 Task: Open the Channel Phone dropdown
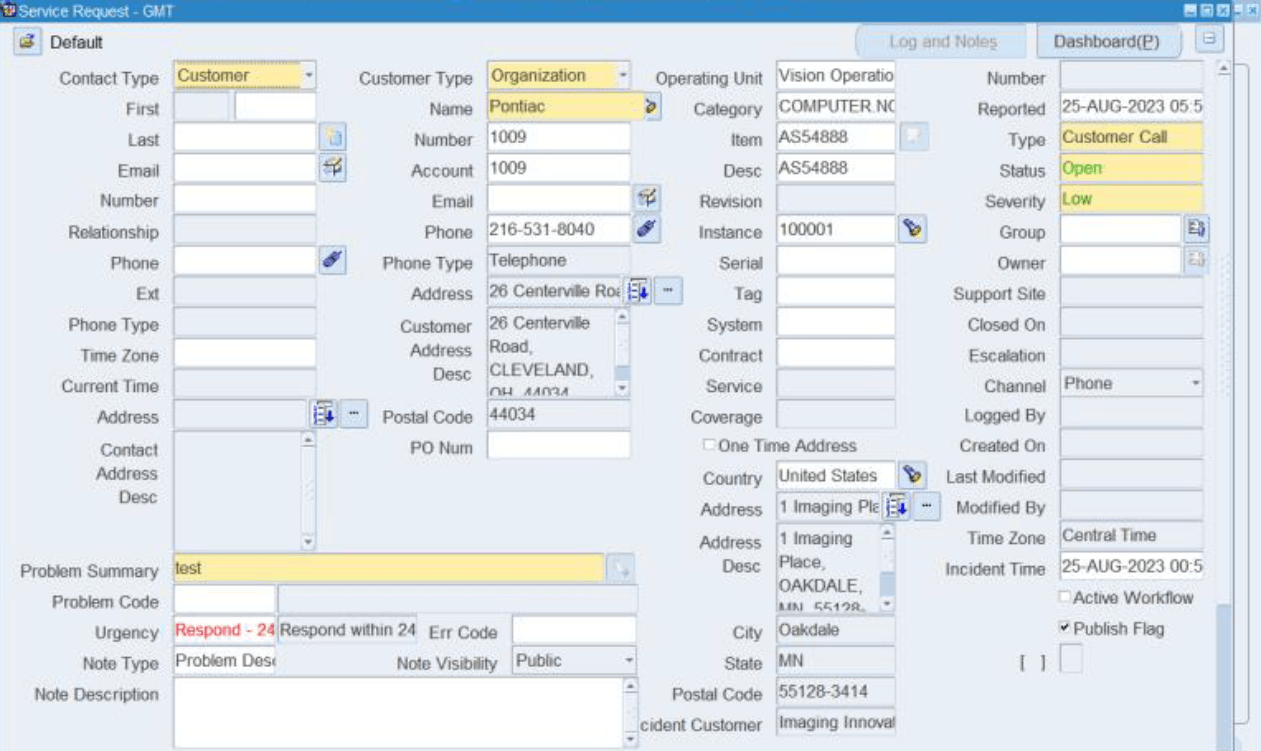point(1196,384)
